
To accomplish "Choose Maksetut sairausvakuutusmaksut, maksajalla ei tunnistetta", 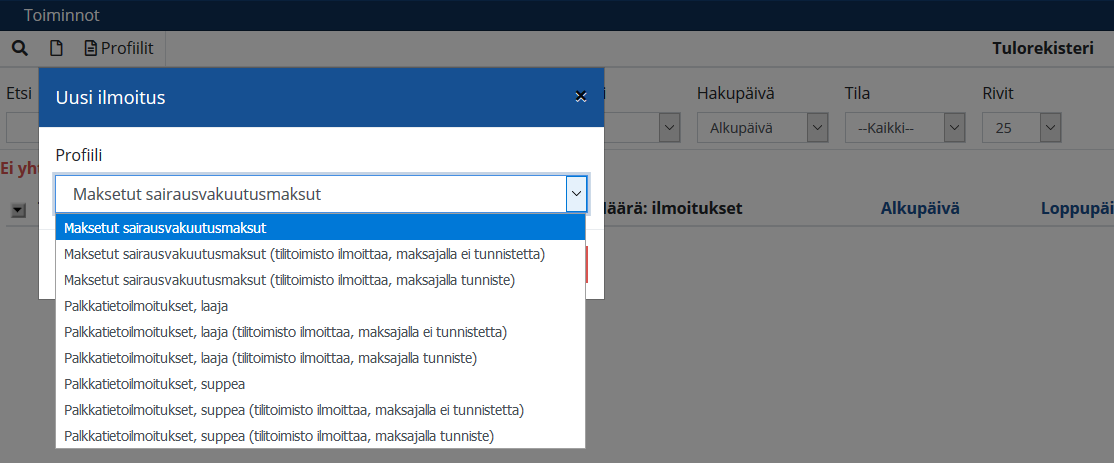I will [x=304, y=254].
